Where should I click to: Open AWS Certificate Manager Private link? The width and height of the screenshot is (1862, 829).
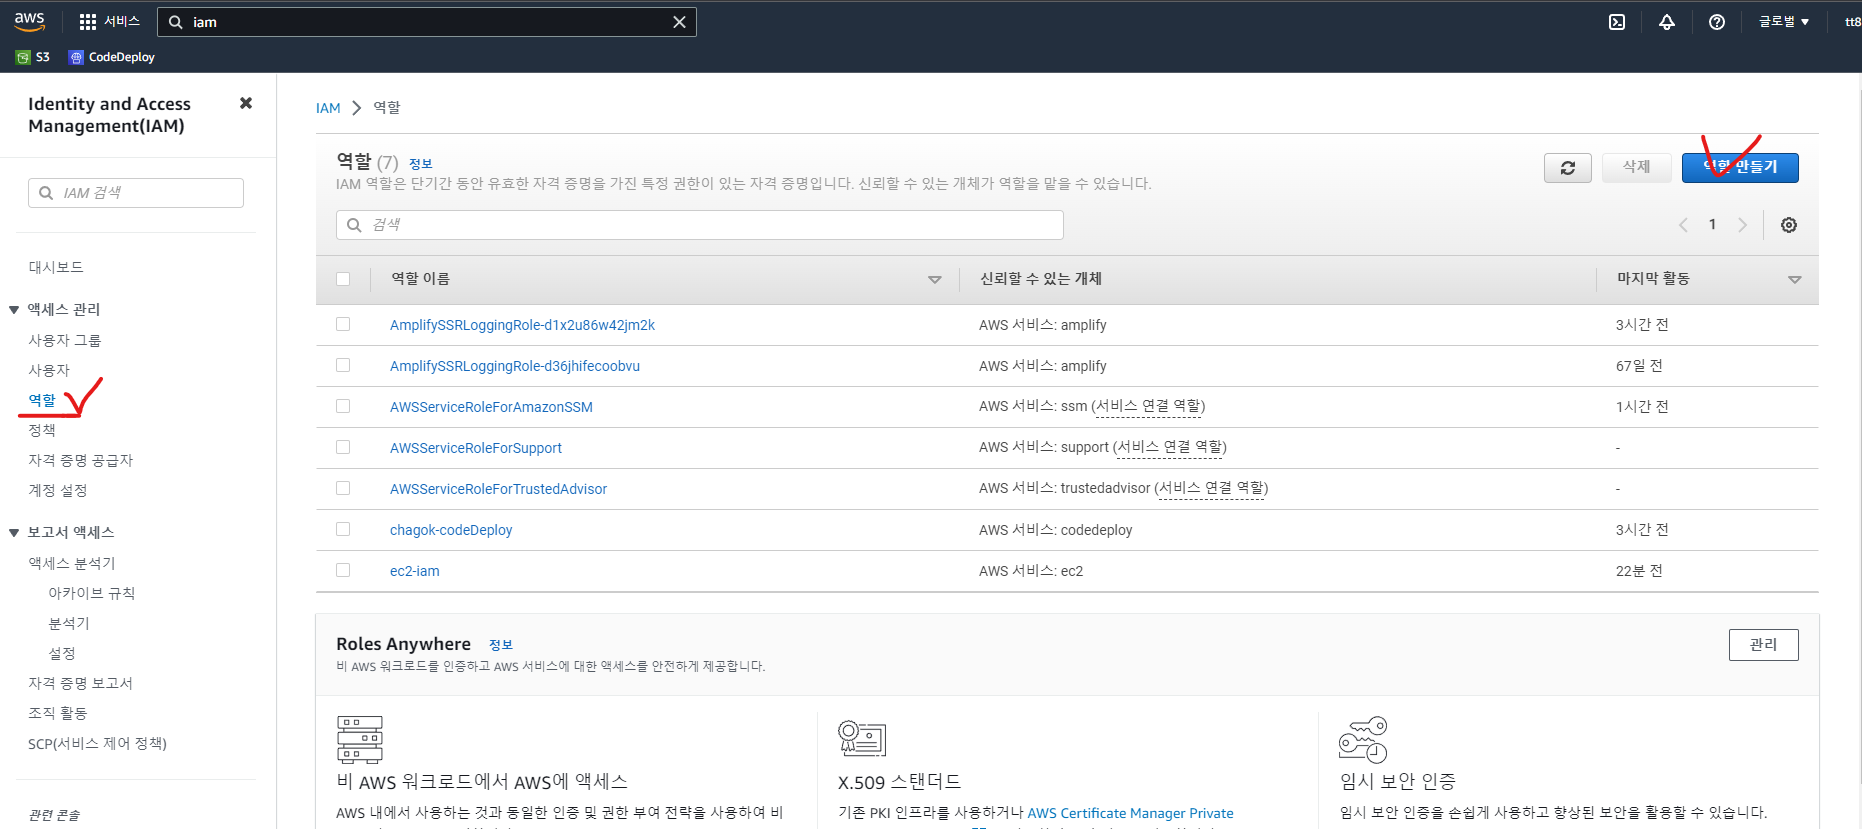click(x=1130, y=813)
